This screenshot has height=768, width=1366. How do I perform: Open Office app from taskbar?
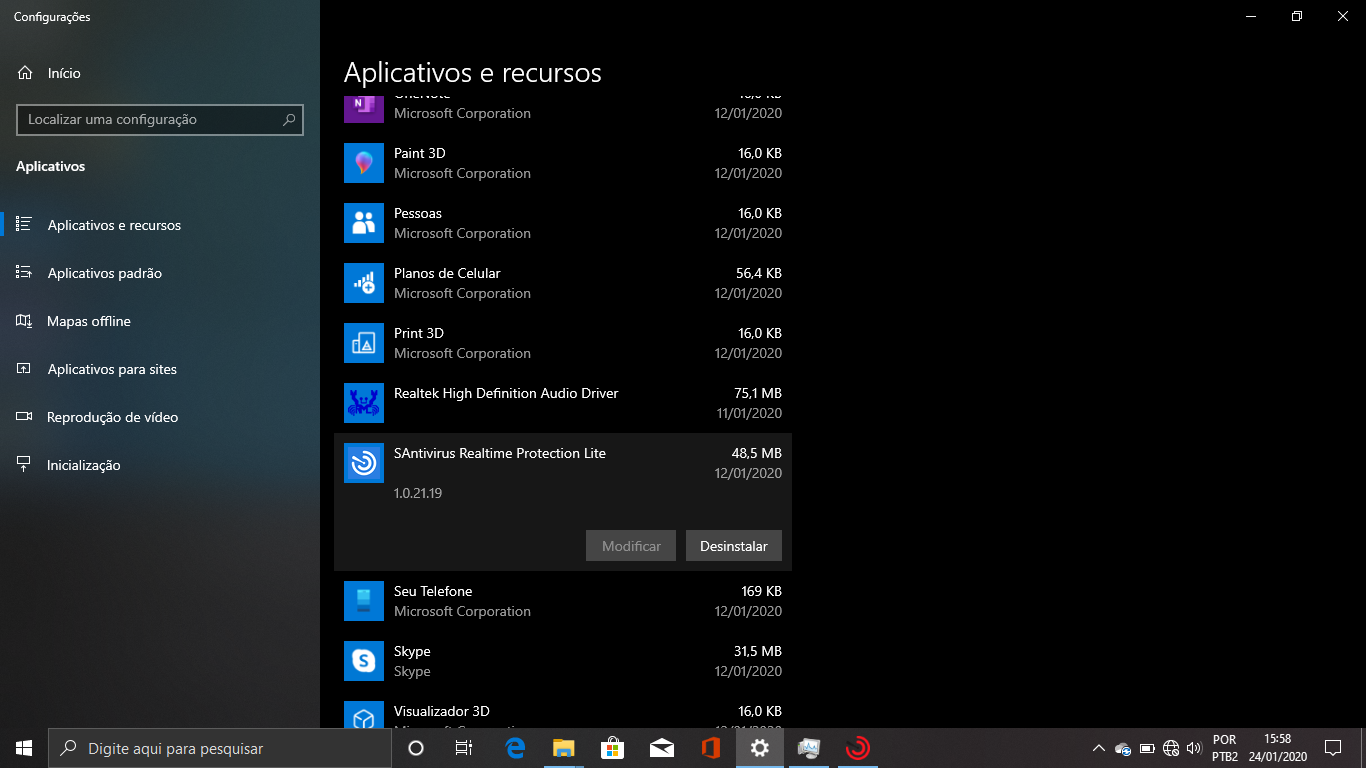coord(711,748)
